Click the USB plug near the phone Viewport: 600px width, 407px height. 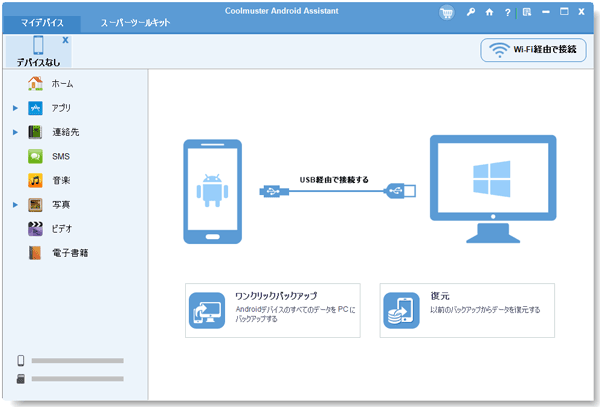274,191
